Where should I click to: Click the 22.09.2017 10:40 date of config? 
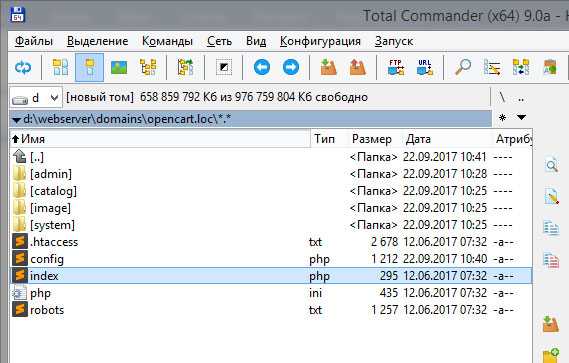(445, 259)
